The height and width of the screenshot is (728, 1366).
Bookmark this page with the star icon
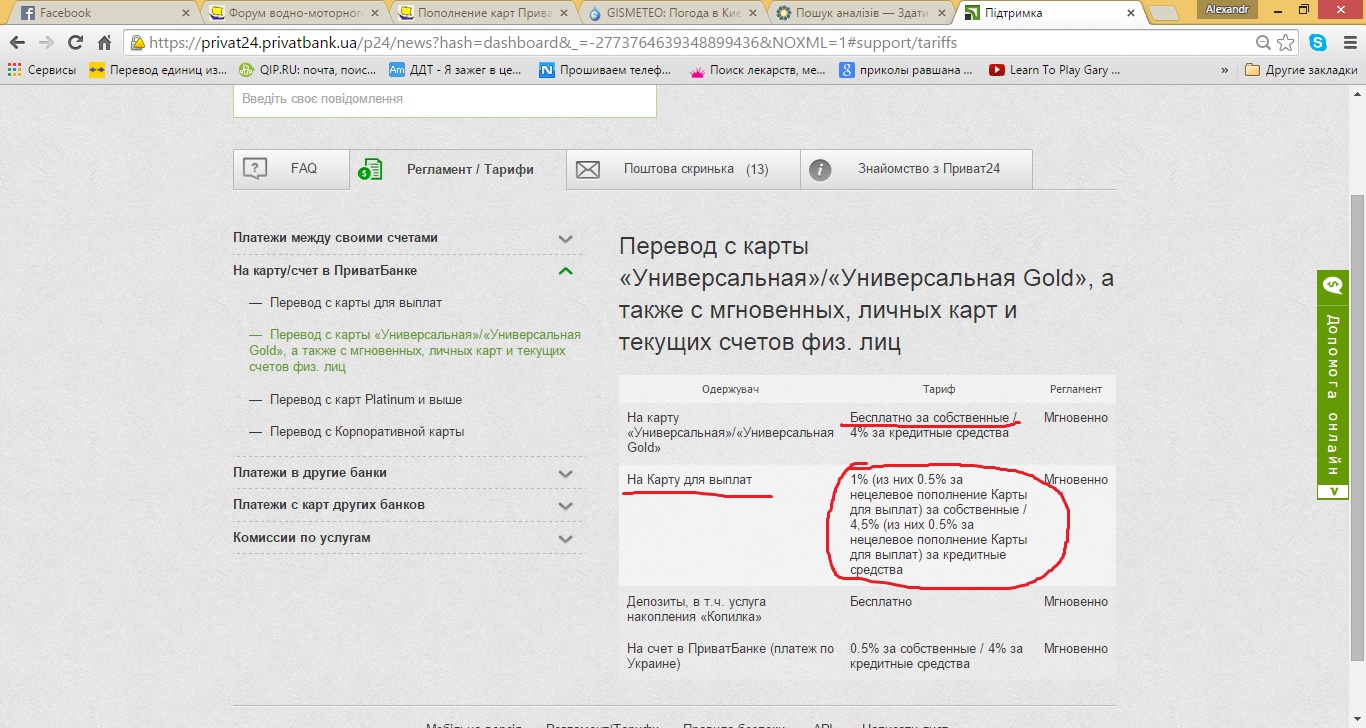pos(1286,43)
